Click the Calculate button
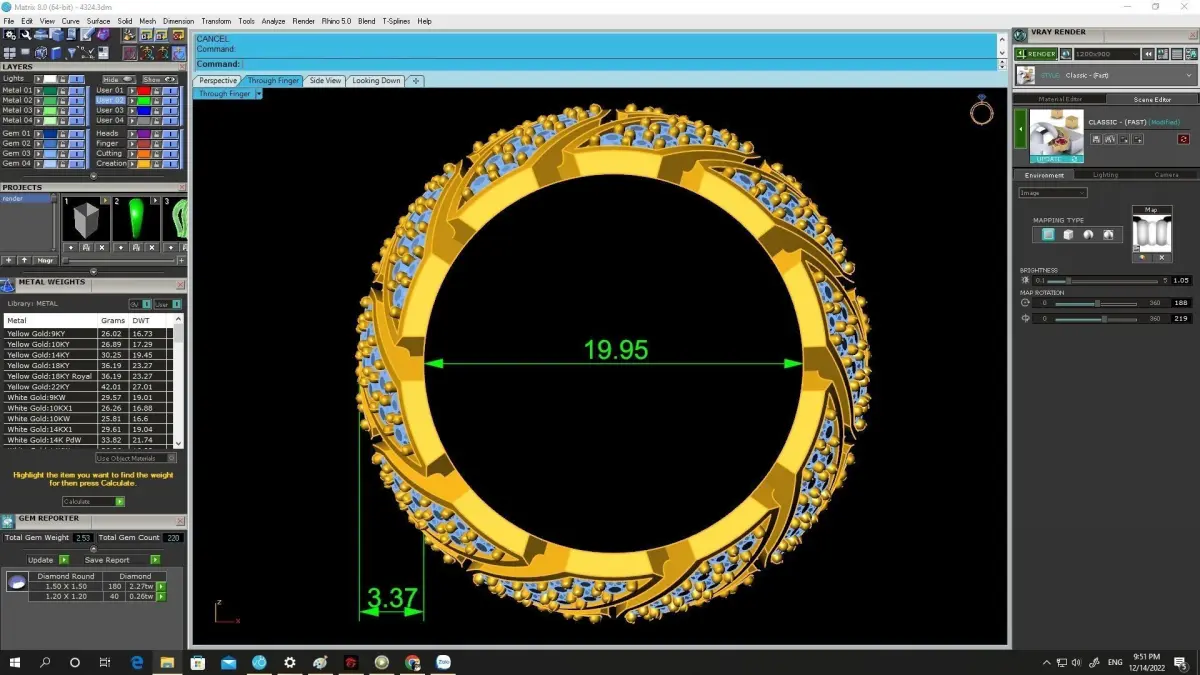The width and height of the screenshot is (1200, 675). click(x=93, y=502)
